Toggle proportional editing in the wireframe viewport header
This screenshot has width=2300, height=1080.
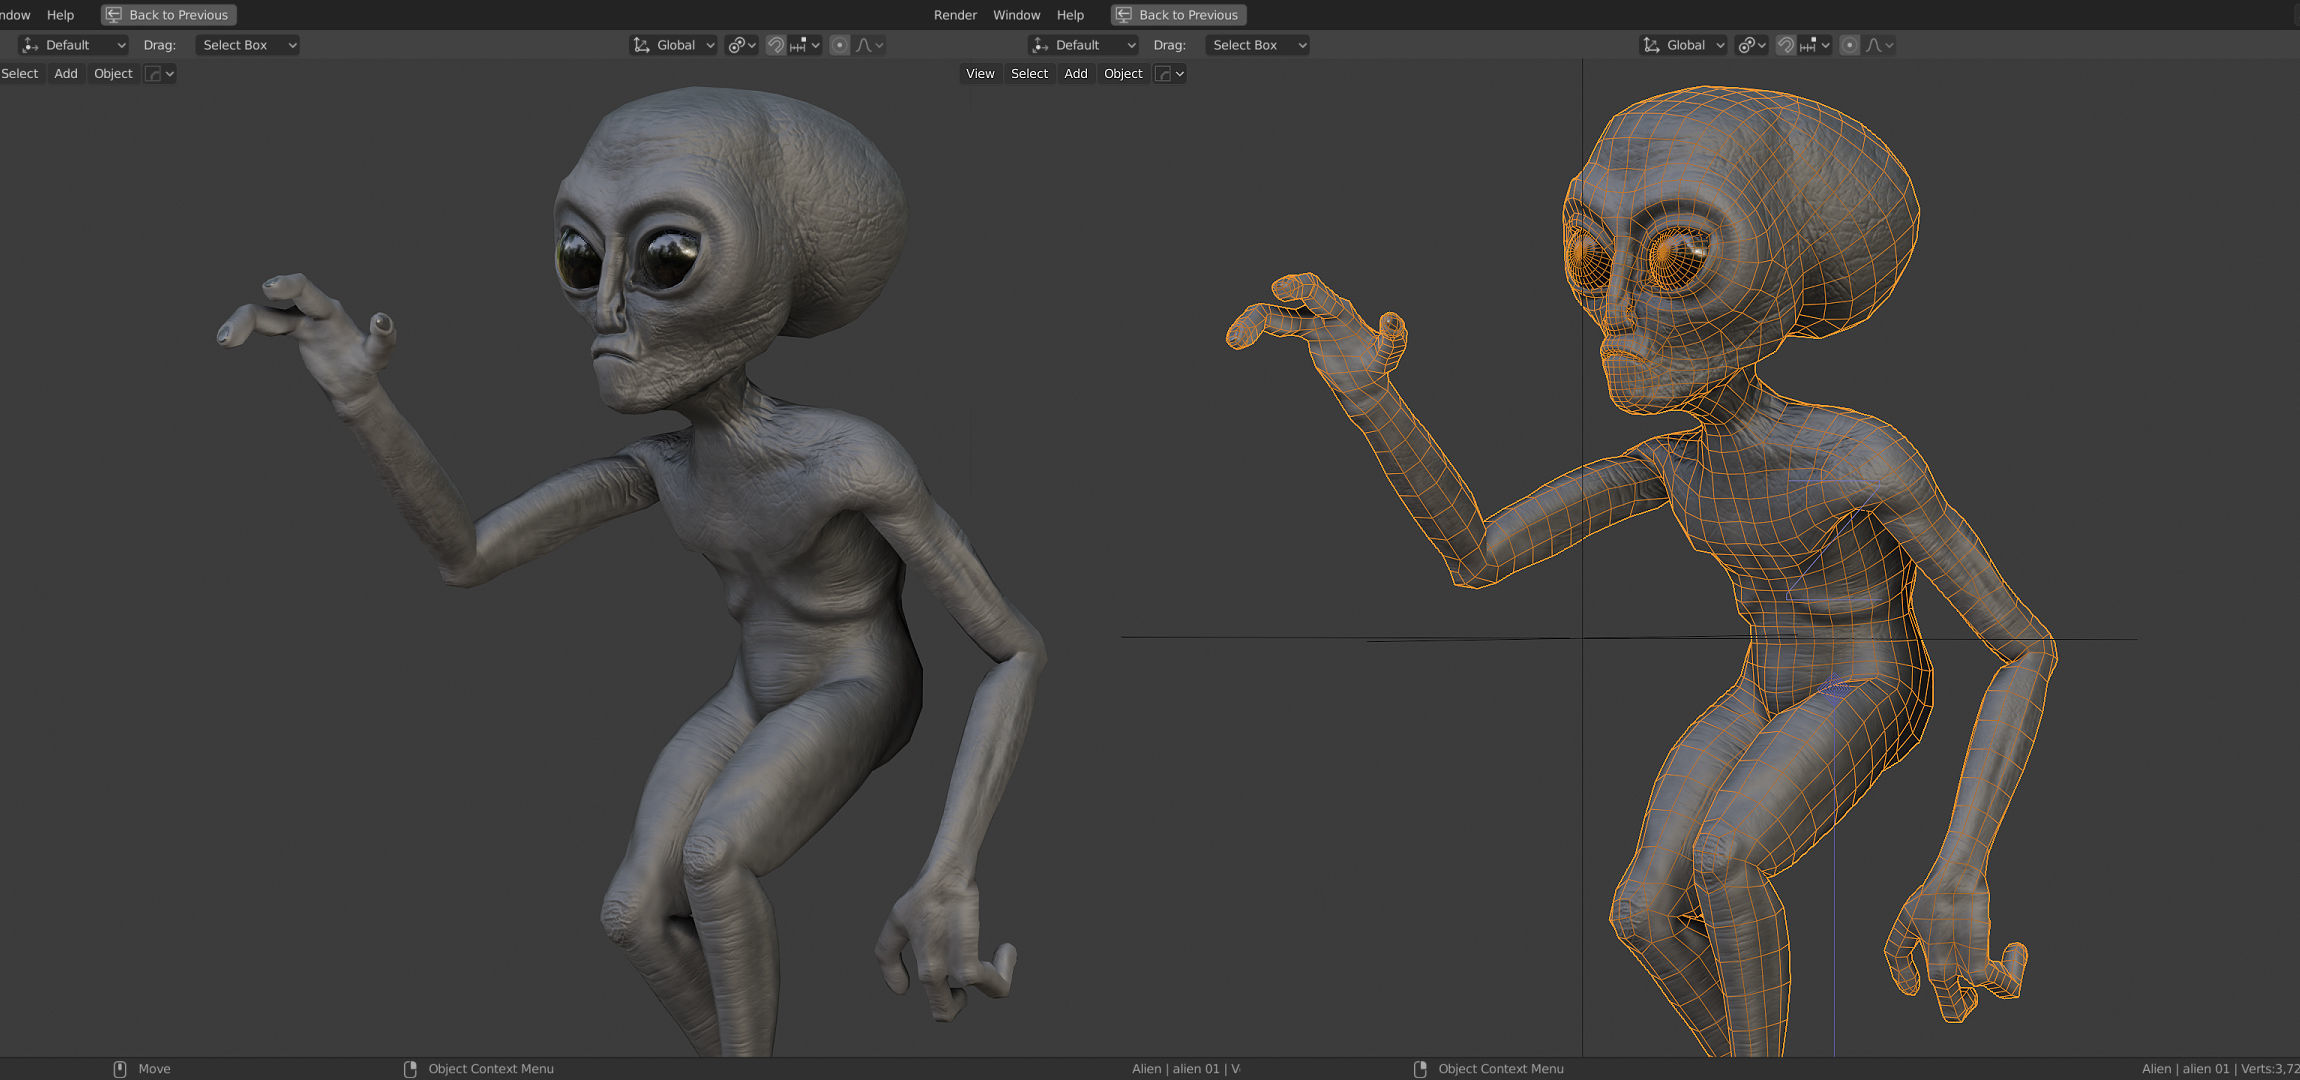tap(1849, 45)
